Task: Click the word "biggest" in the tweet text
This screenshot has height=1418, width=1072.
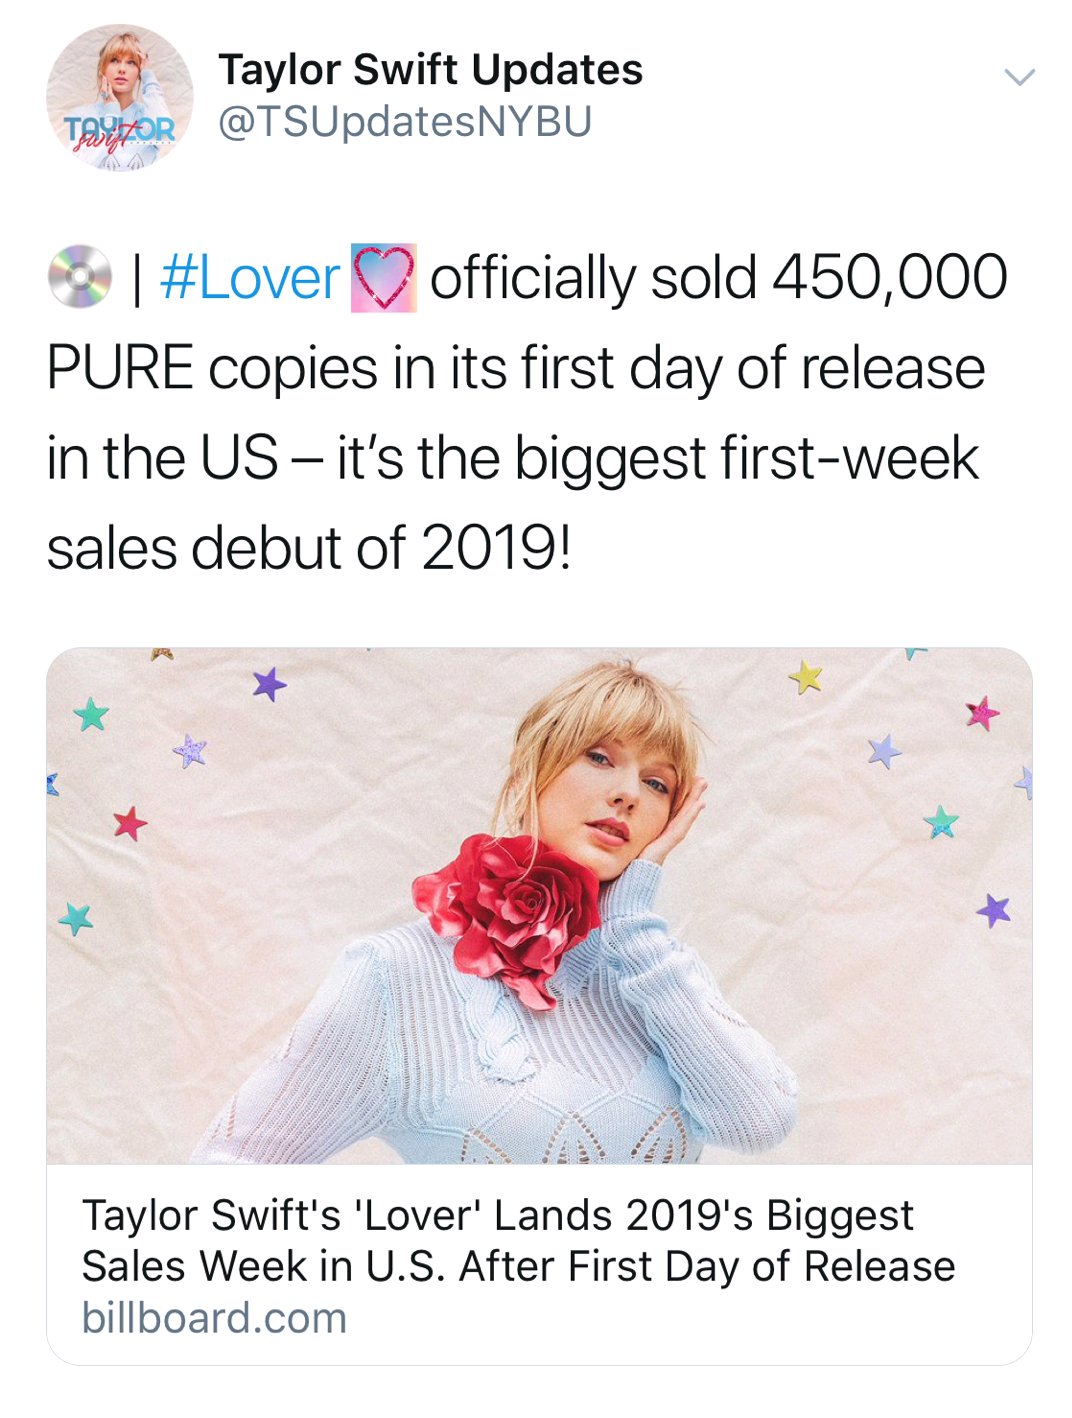Action: 610,460
